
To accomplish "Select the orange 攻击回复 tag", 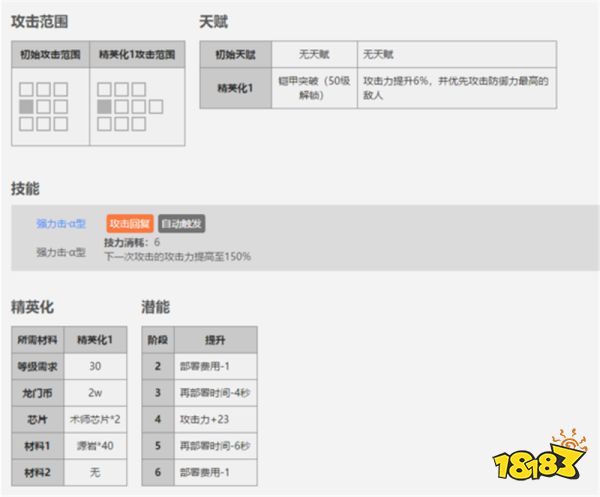I will 129,224.
